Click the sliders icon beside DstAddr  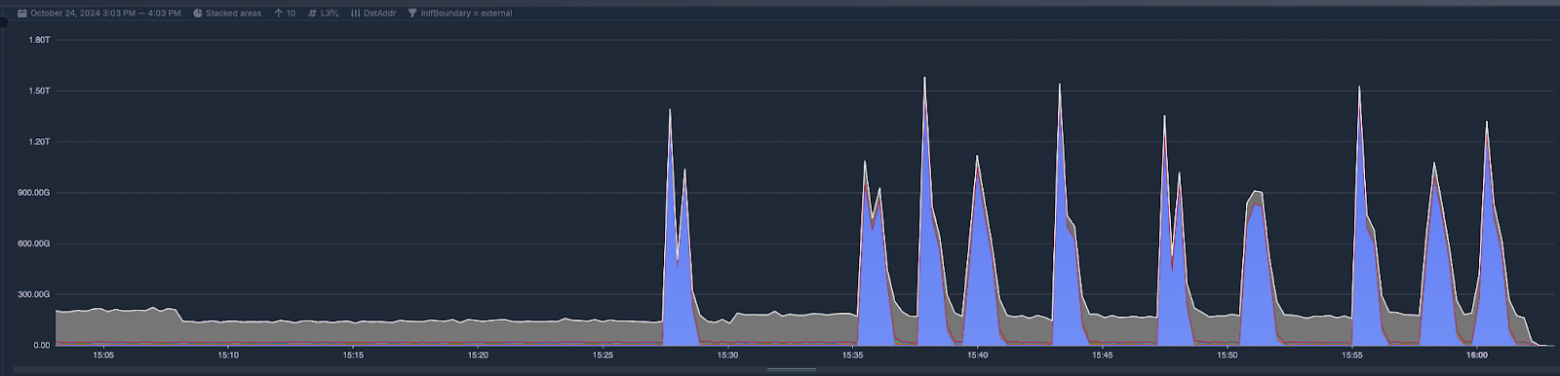coord(355,13)
